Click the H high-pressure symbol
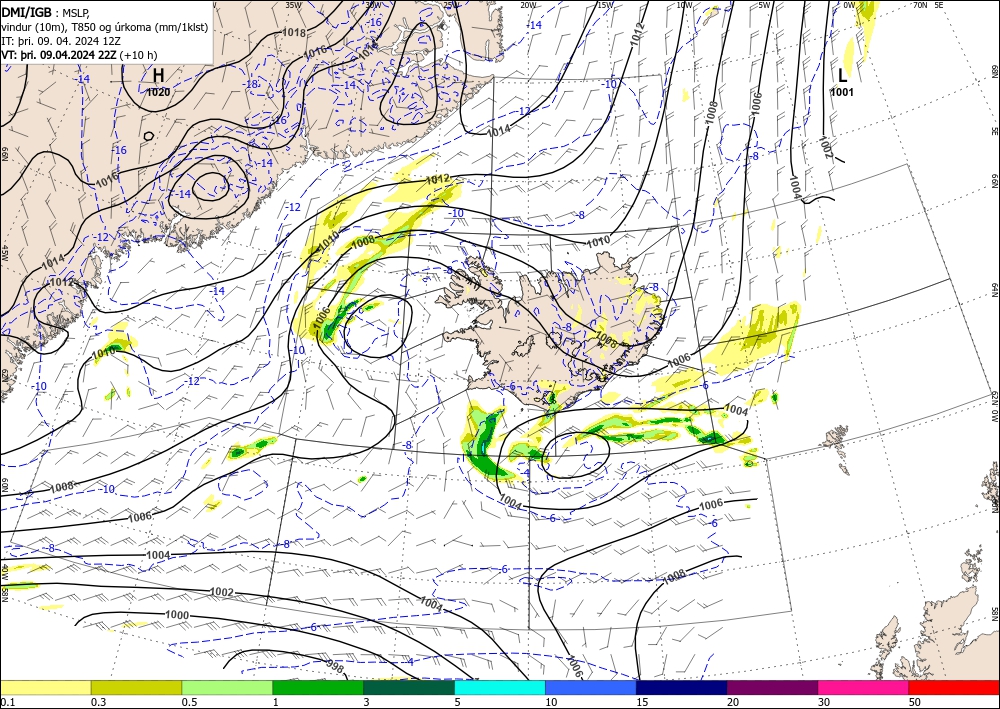This screenshot has height=709, width=1000. click(x=158, y=75)
